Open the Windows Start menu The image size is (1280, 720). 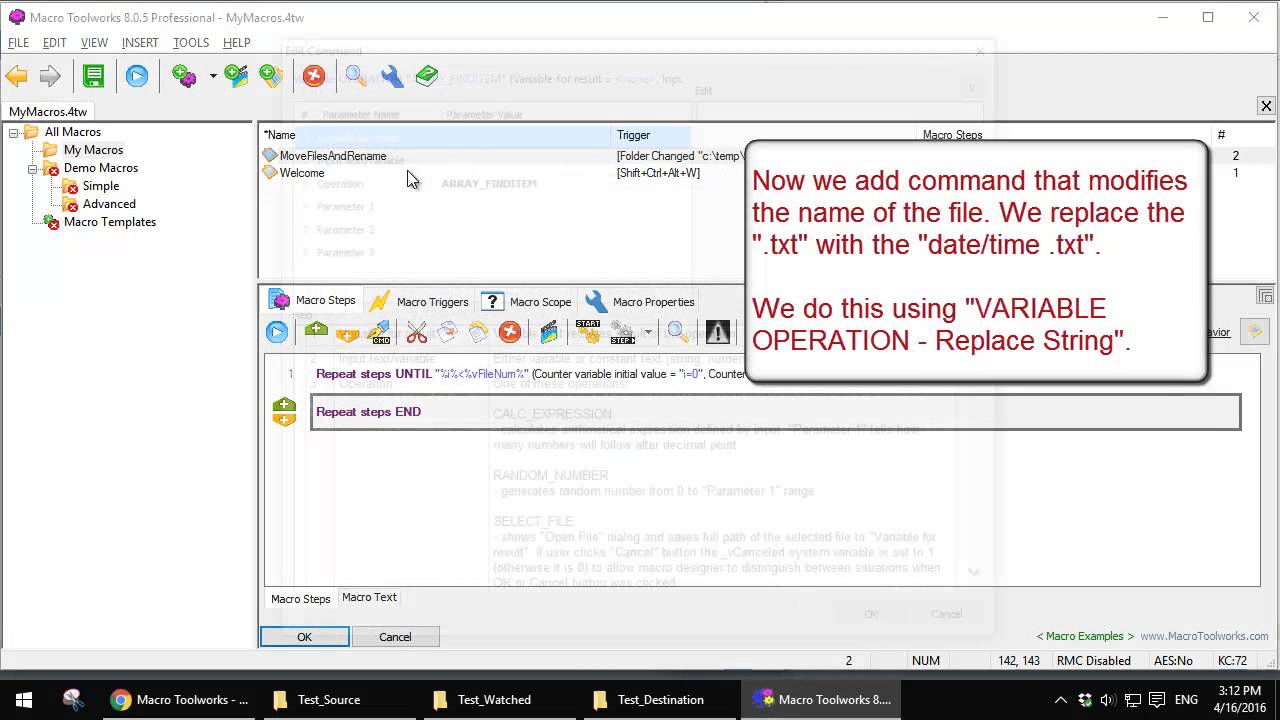click(24, 700)
